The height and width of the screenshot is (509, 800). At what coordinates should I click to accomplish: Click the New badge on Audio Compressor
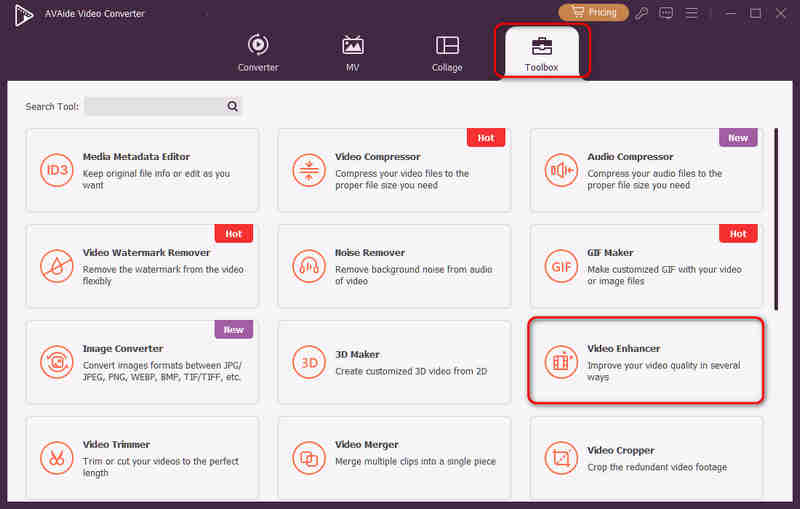pyautogui.click(x=738, y=138)
